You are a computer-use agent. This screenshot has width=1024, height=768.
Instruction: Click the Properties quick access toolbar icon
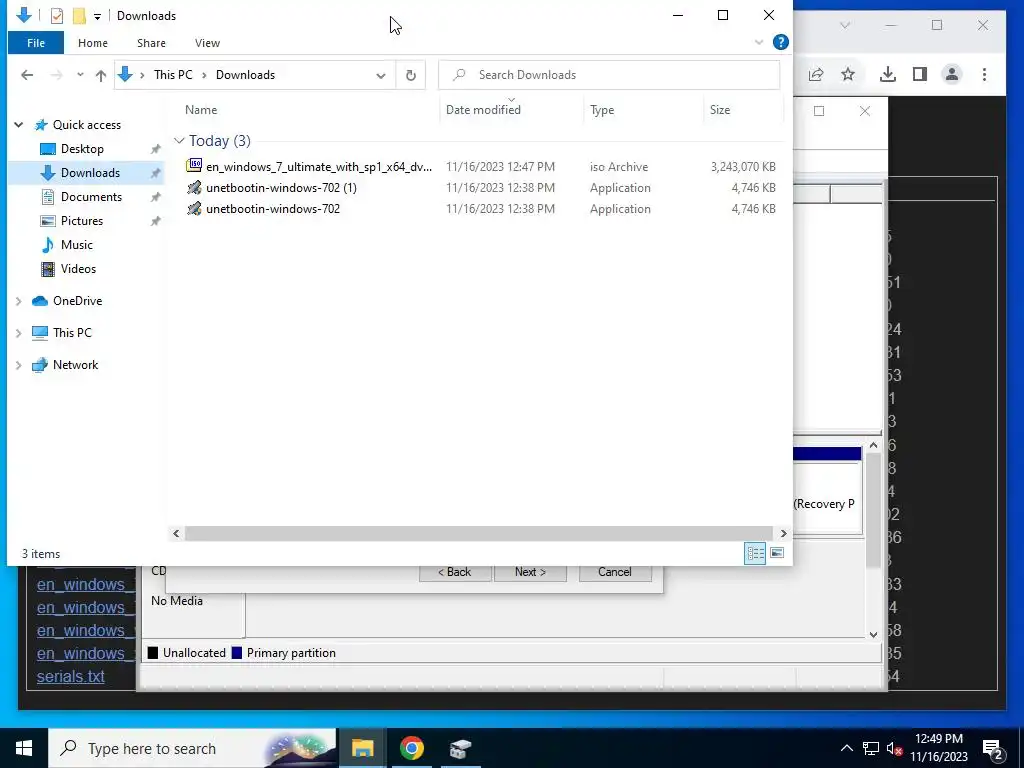(56, 16)
